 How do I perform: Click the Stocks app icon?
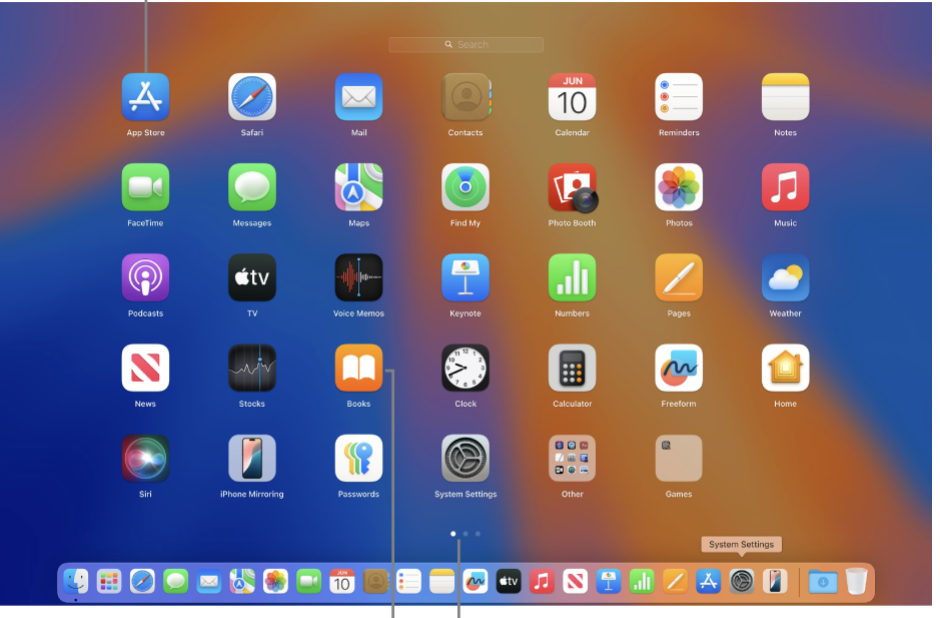(252, 368)
